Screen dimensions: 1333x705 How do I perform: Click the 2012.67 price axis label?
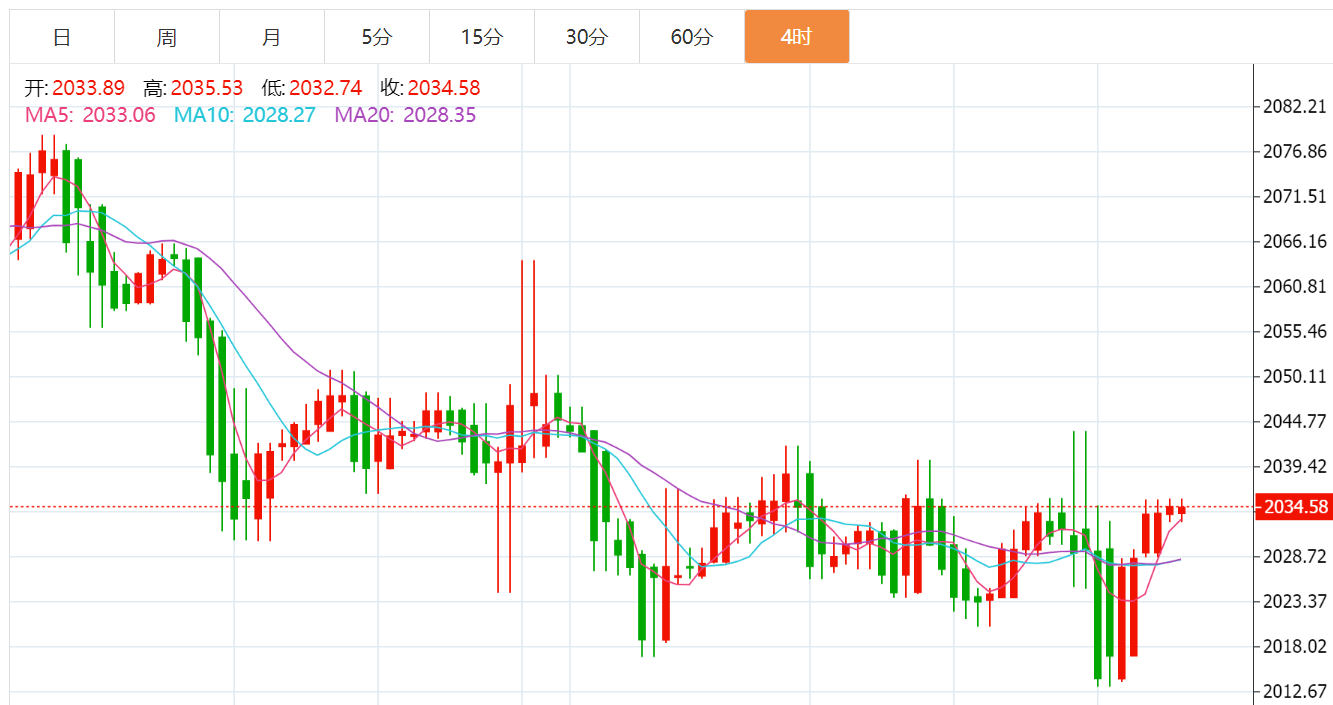point(1296,691)
